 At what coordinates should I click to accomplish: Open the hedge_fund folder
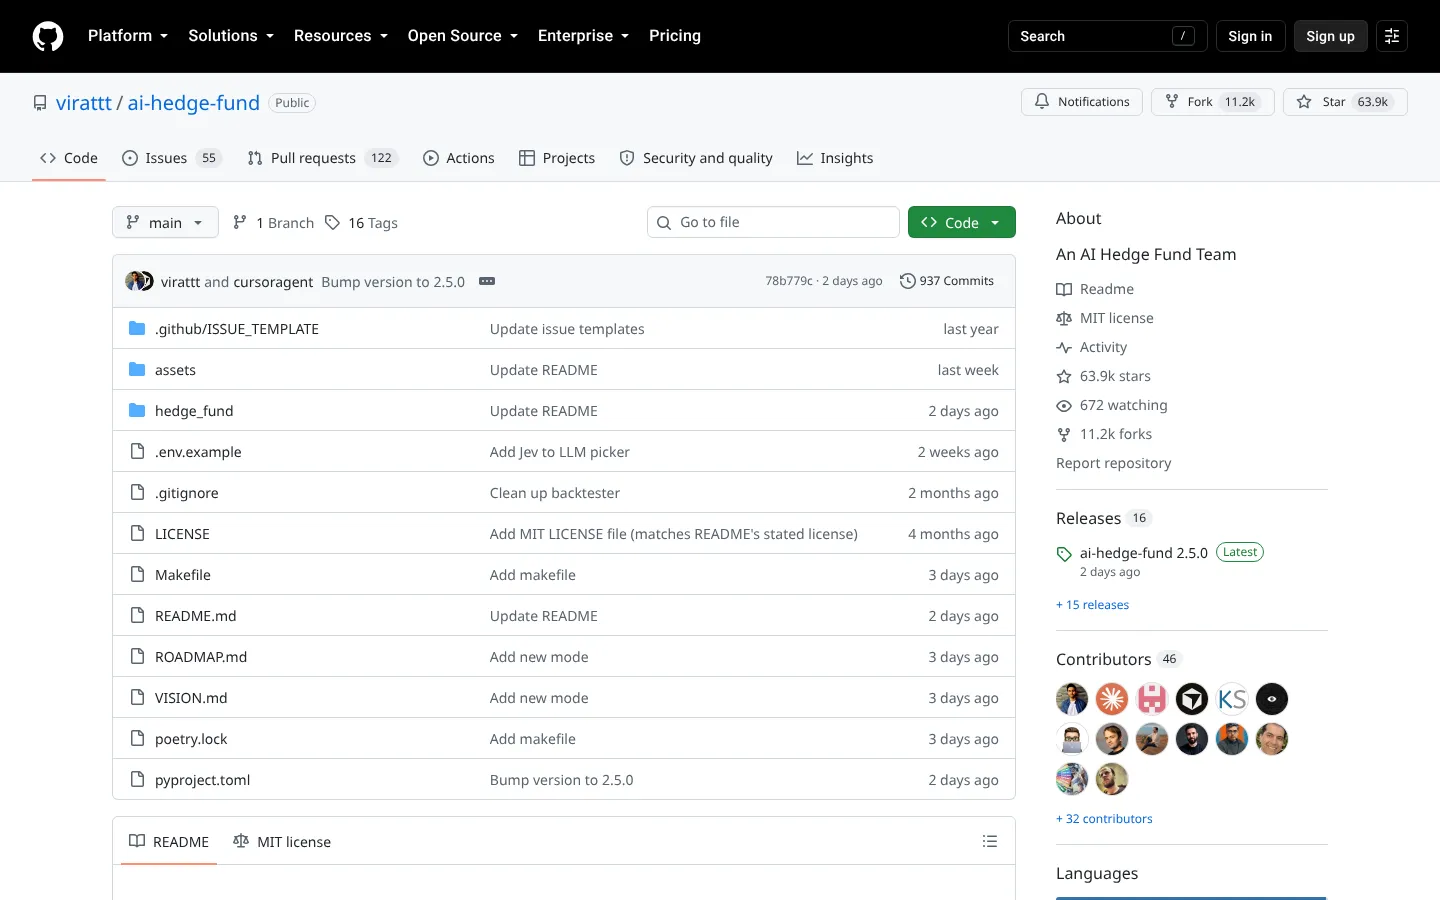(x=194, y=411)
